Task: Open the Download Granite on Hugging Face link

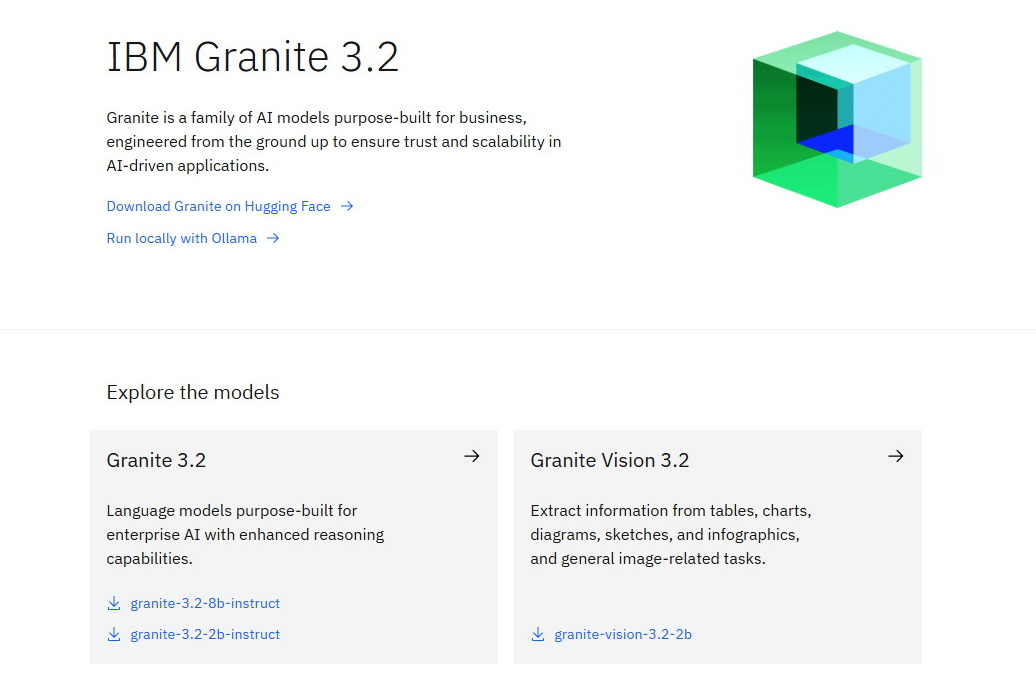Action: click(x=218, y=206)
